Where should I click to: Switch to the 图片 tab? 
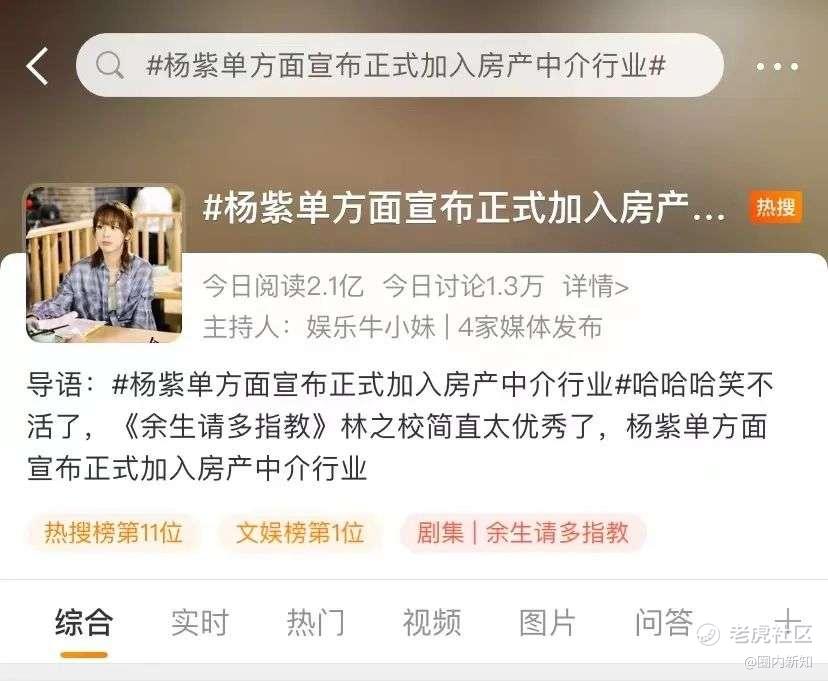548,622
